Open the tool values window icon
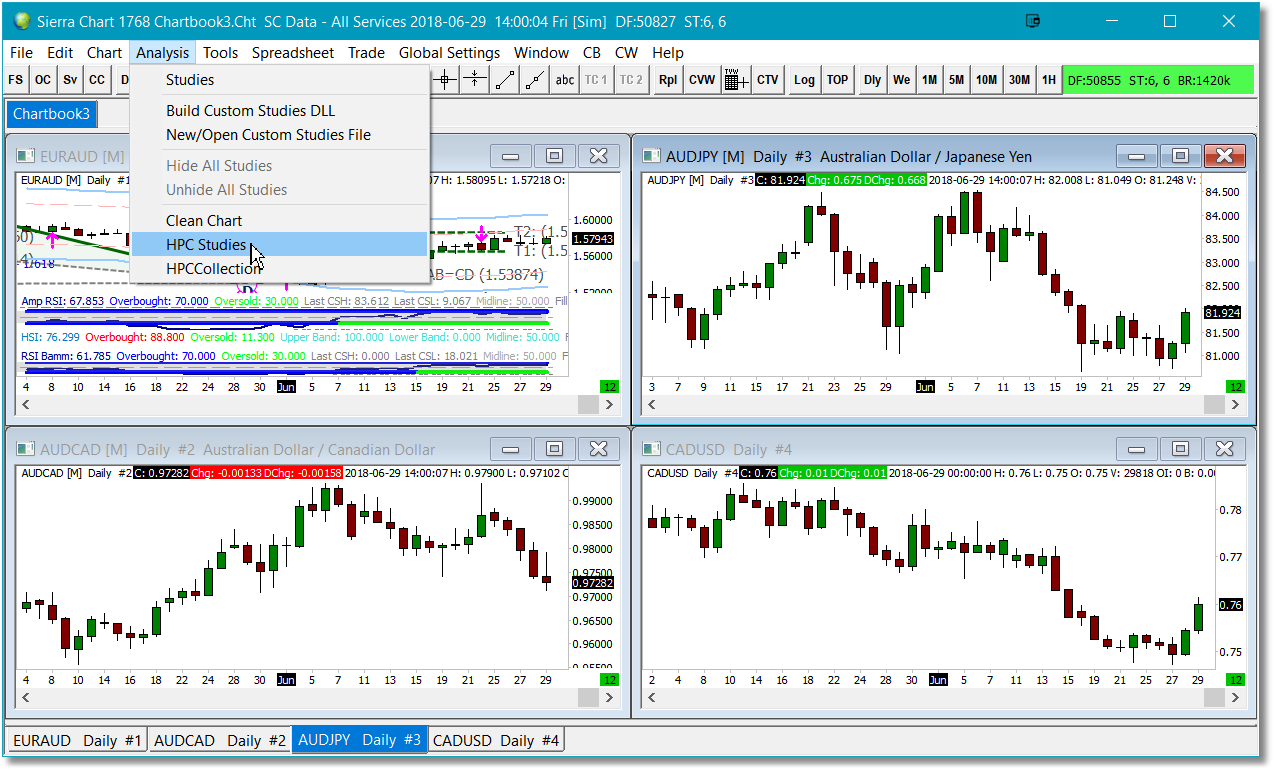 pos(736,80)
